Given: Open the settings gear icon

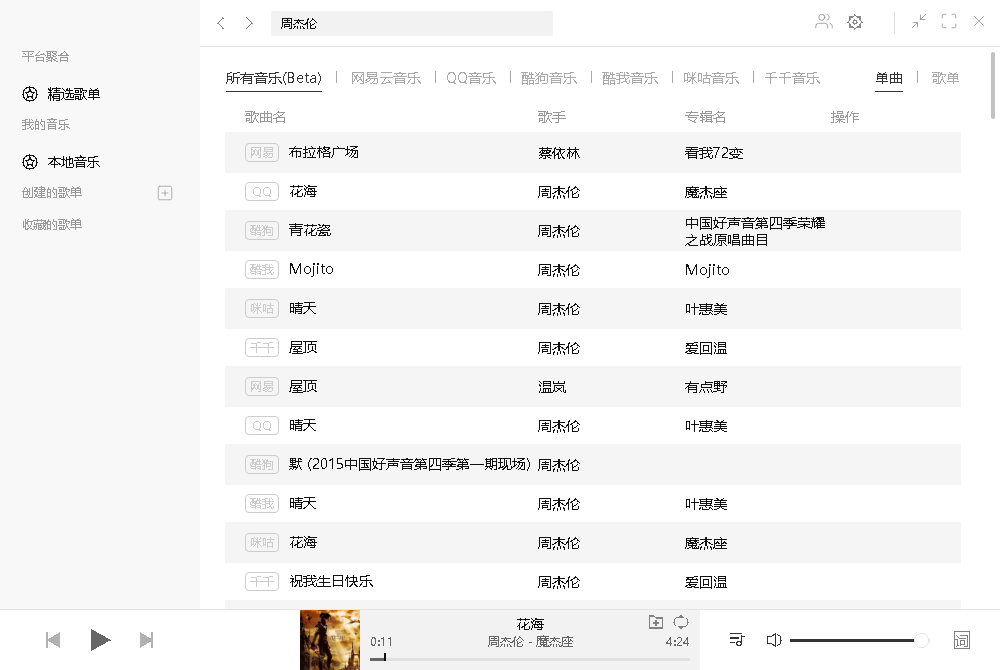Looking at the screenshot, I should (855, 21).
